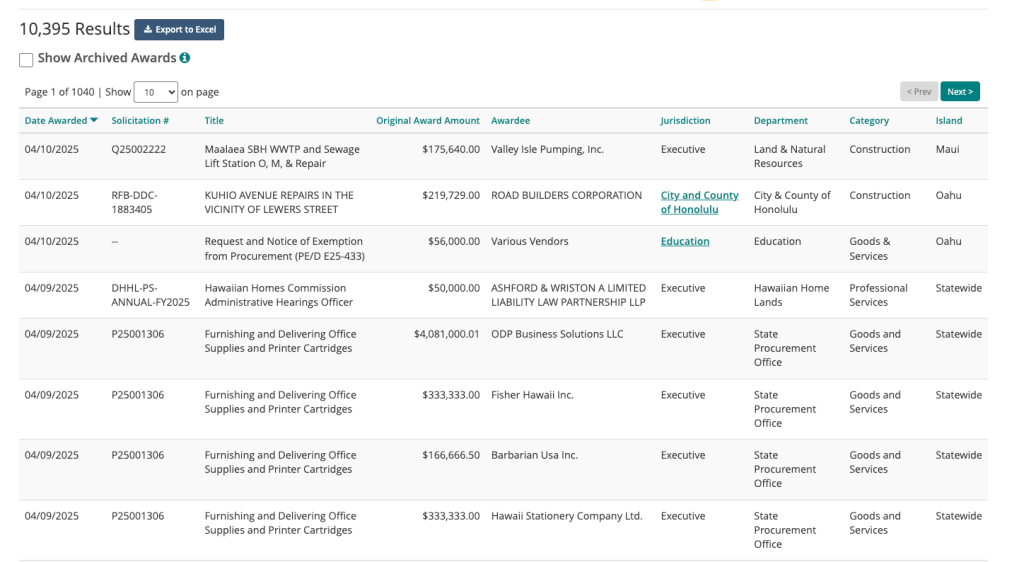This screenshot has width=1024, height=562.
Task: Select the ODP Business Solutions LLC row
Action: [x=503, y=349]
